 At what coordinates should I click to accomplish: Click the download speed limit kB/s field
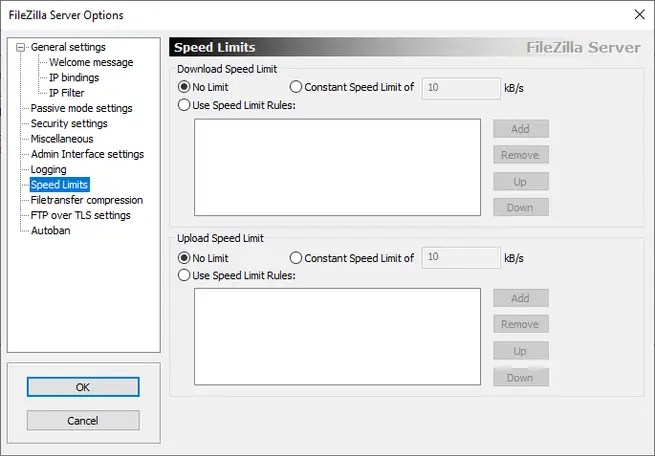(460, 88)
